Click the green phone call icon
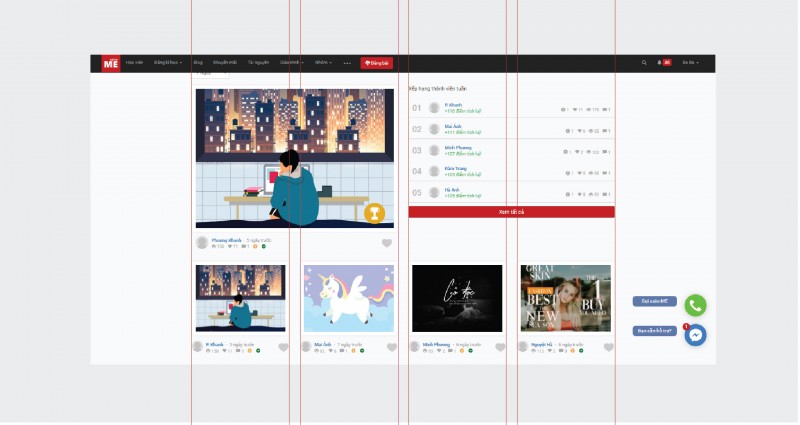This screenshot has height=425, width=800. click(x=695, y=305)
